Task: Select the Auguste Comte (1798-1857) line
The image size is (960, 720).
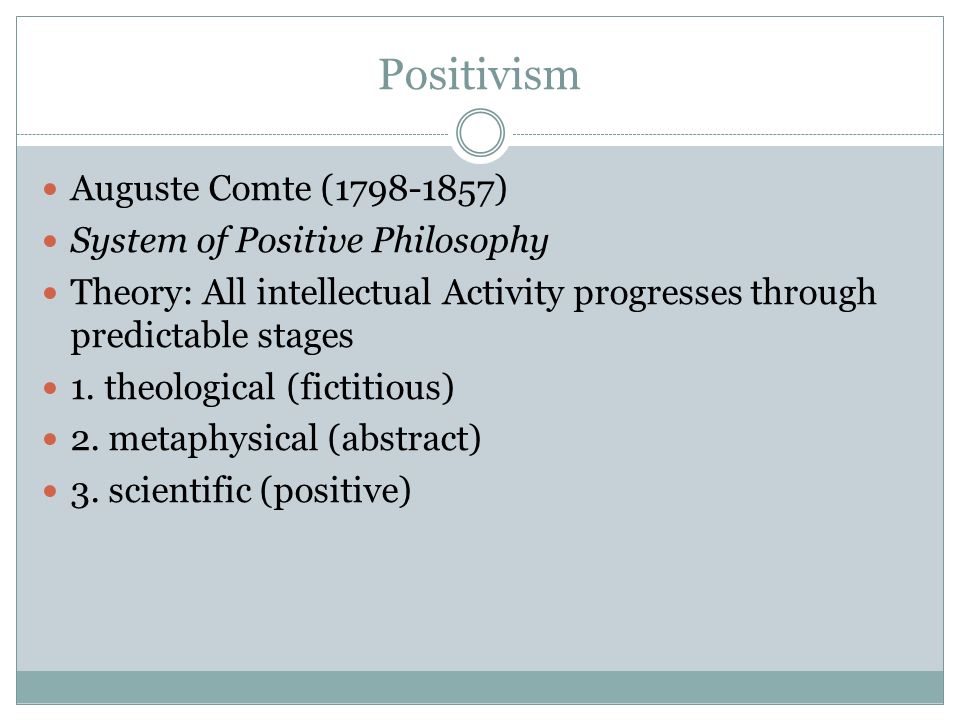Action: [x=288, y=189]
